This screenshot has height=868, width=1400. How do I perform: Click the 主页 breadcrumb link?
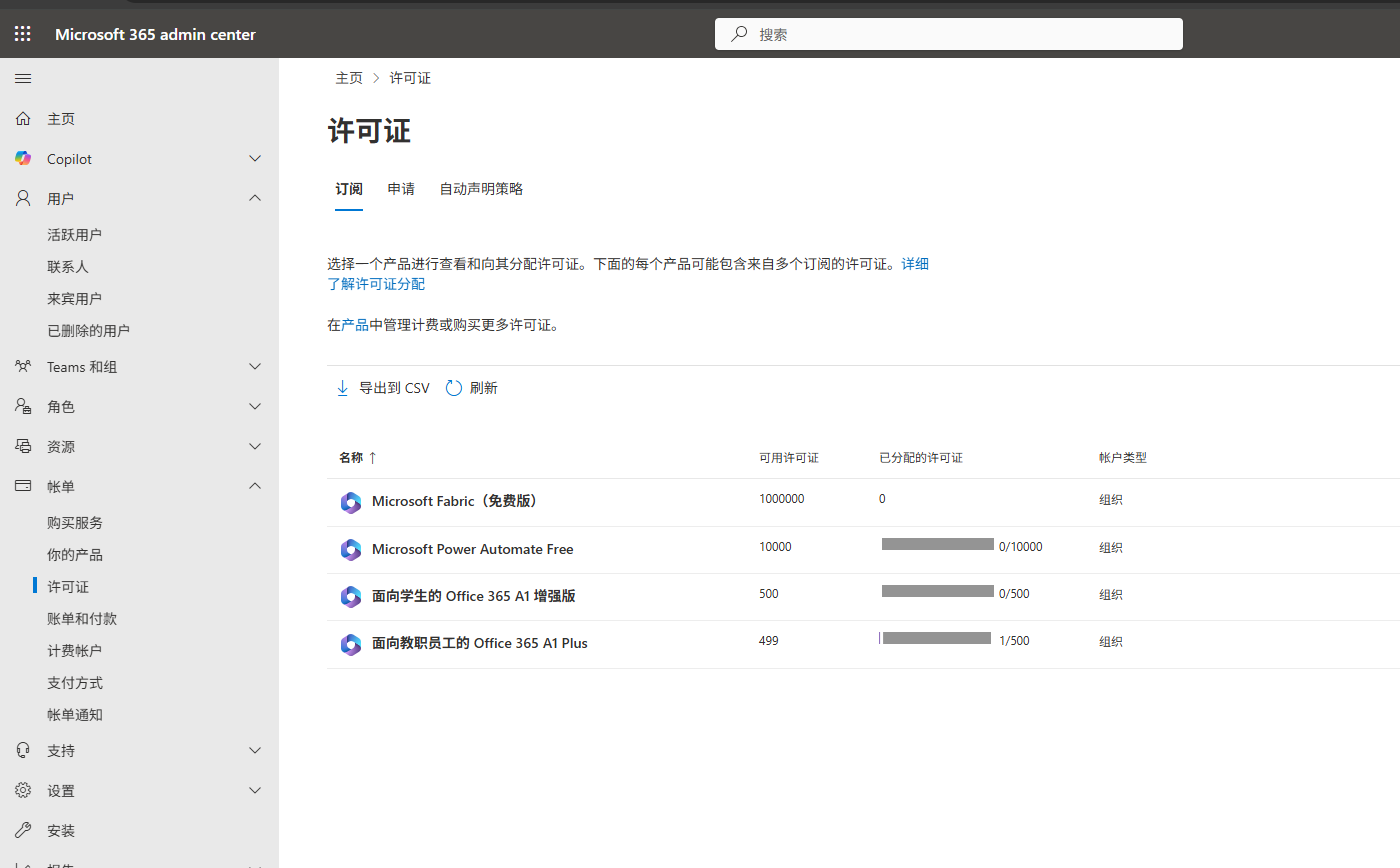coord(349,78)
